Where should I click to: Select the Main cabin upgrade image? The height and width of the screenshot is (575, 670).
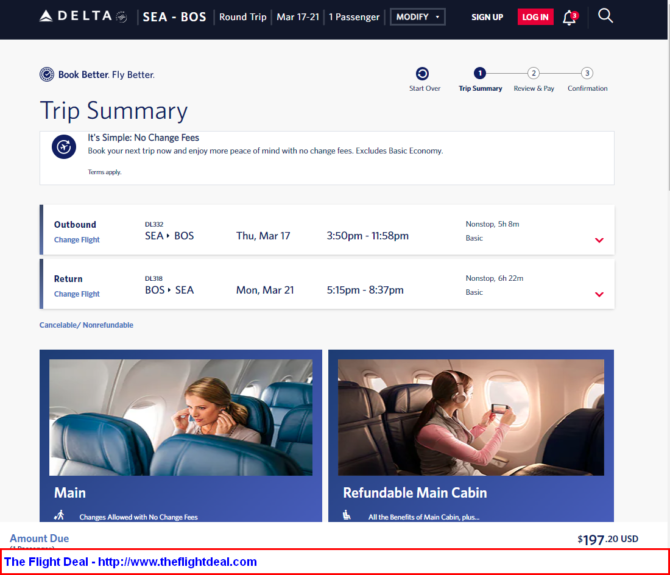[181, 417]
